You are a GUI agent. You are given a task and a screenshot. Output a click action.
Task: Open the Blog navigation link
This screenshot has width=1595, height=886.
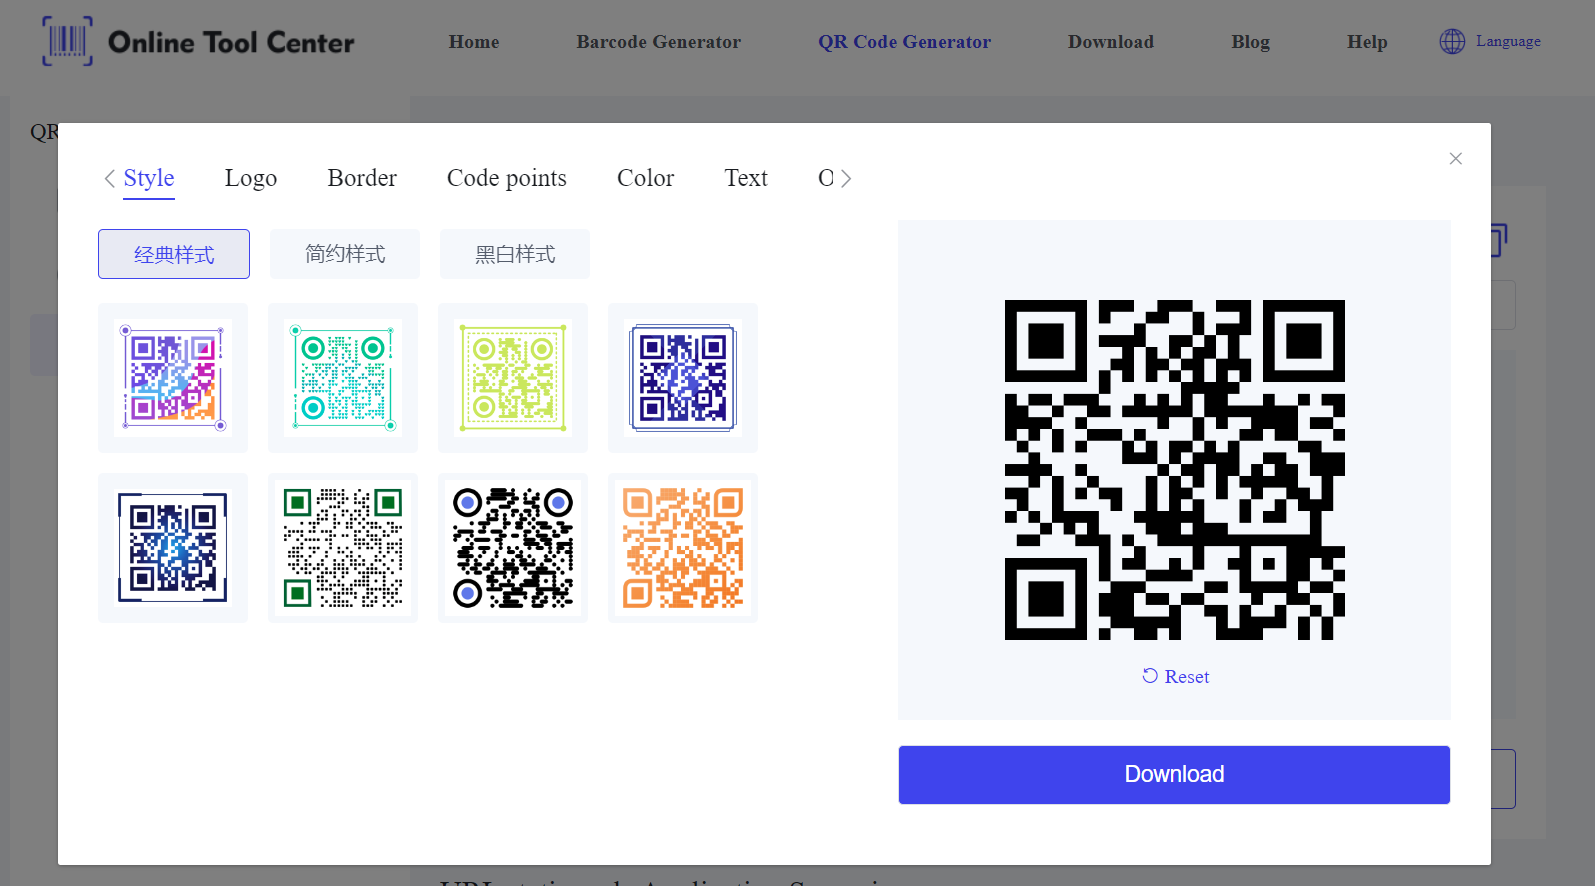coord(1251,42)
